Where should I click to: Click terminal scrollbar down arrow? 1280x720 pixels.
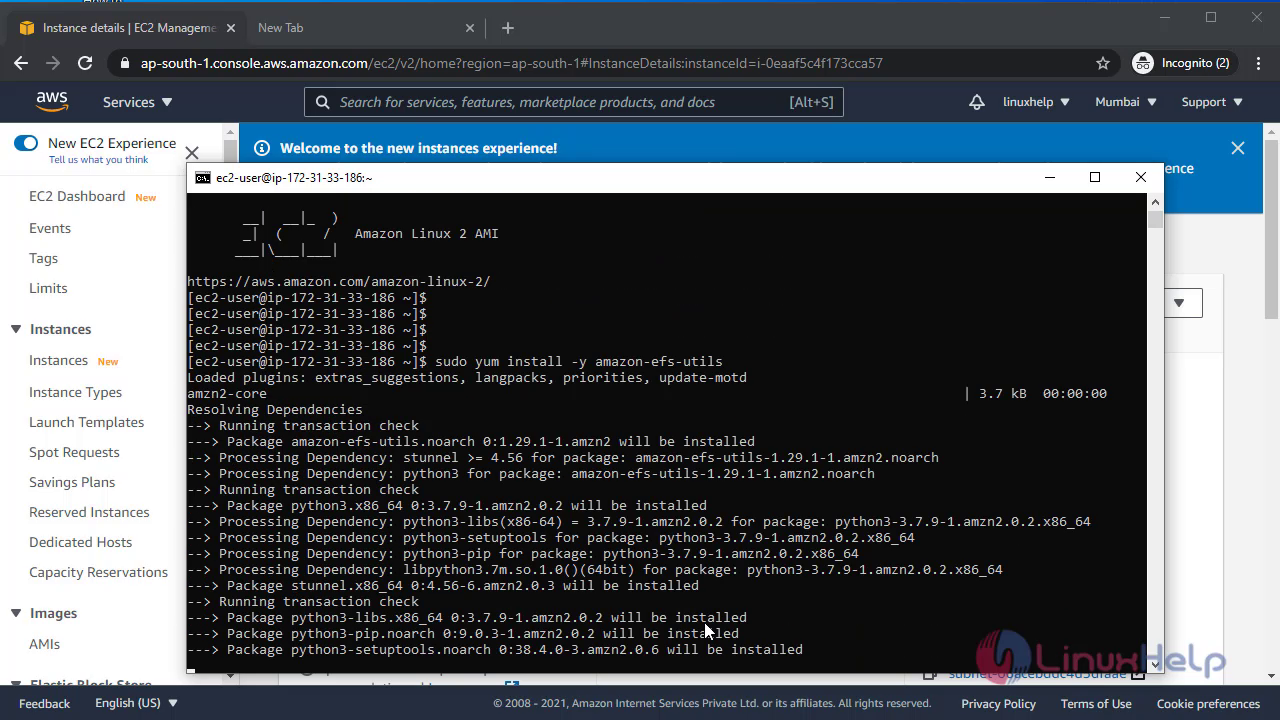[x=1155, y=664]
